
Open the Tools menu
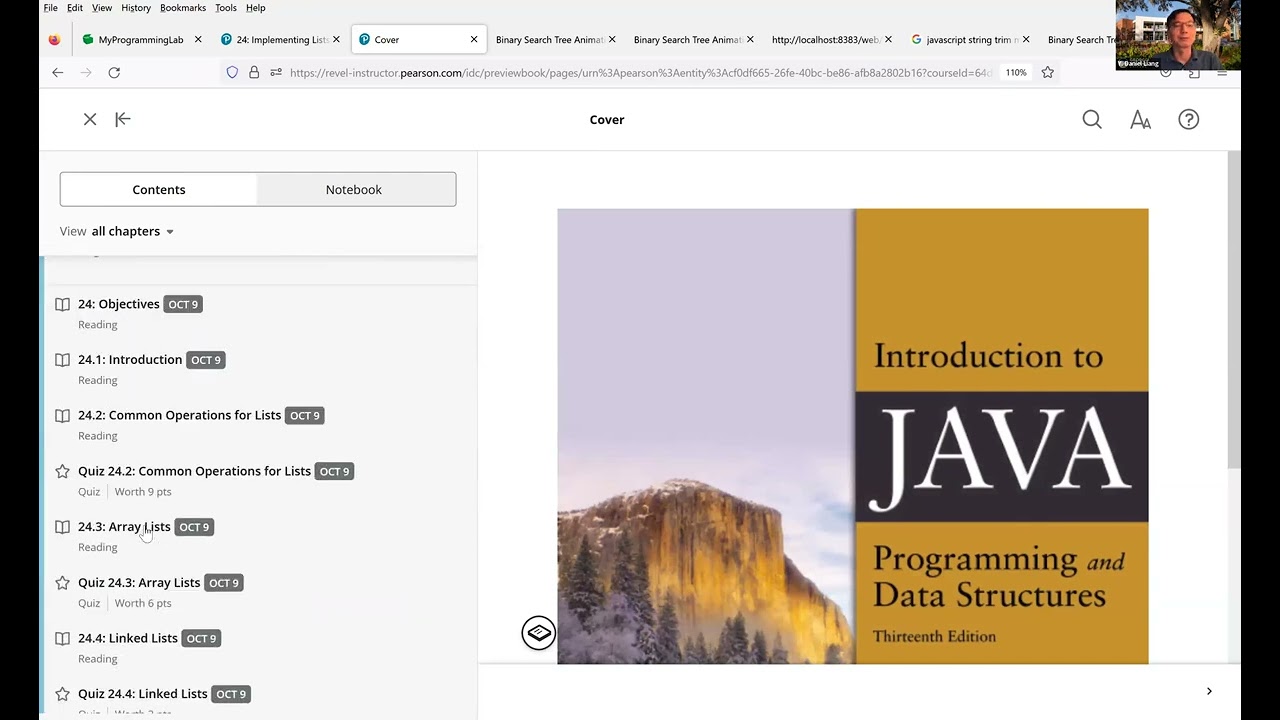(226, 8)
